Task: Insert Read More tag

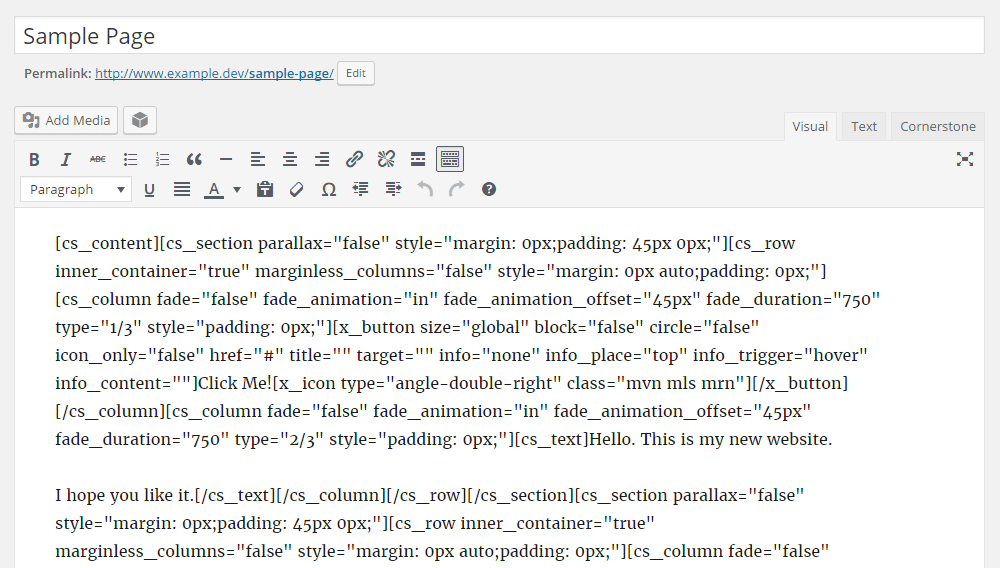Action: pos(418,159)
